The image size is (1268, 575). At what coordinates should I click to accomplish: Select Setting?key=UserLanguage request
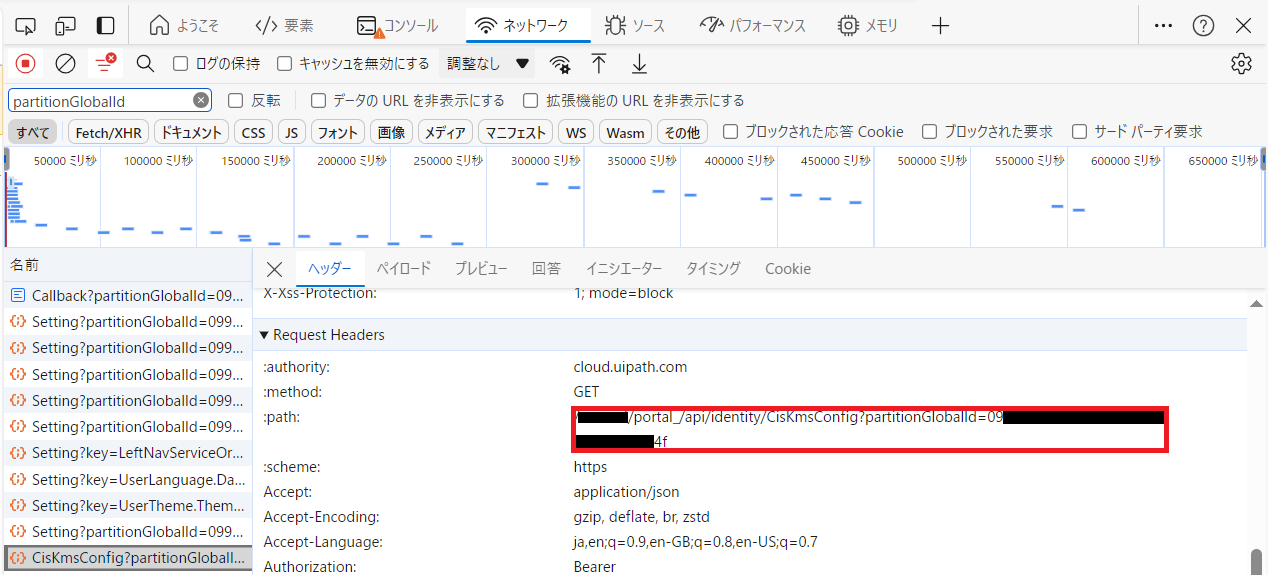(x=126, y=479)
